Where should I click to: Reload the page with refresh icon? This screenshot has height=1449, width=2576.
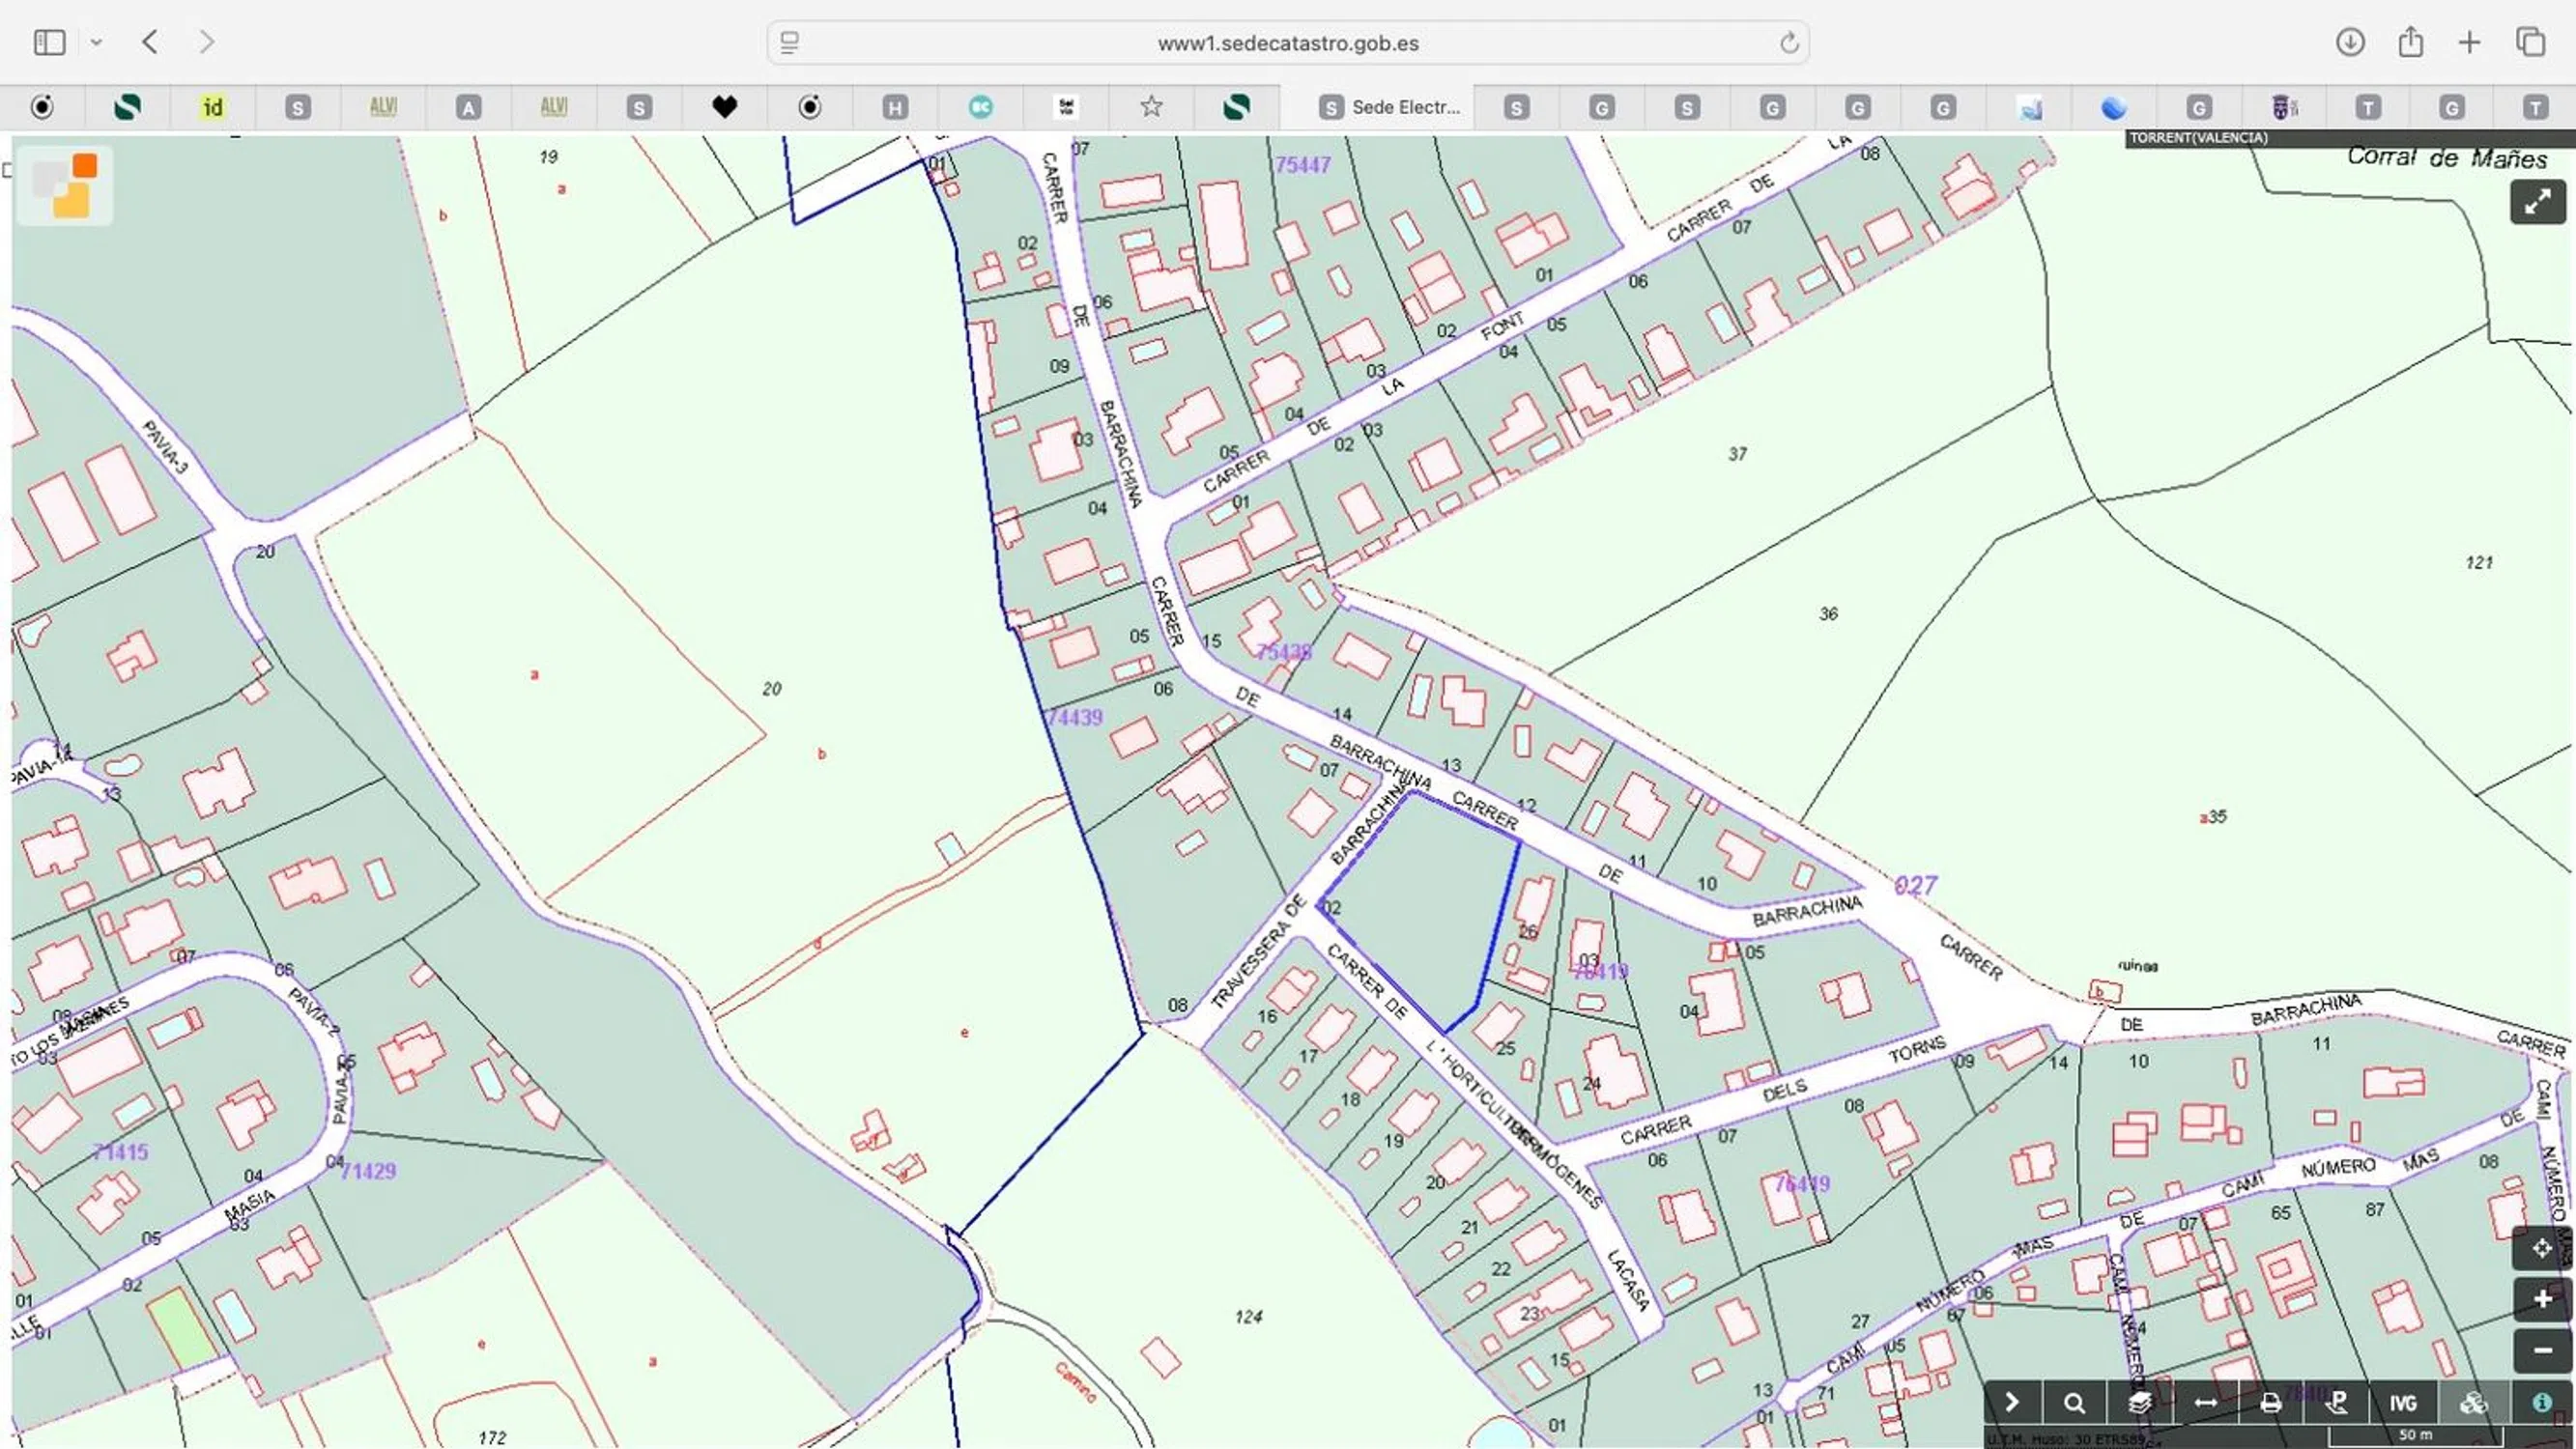(1788, 43)
